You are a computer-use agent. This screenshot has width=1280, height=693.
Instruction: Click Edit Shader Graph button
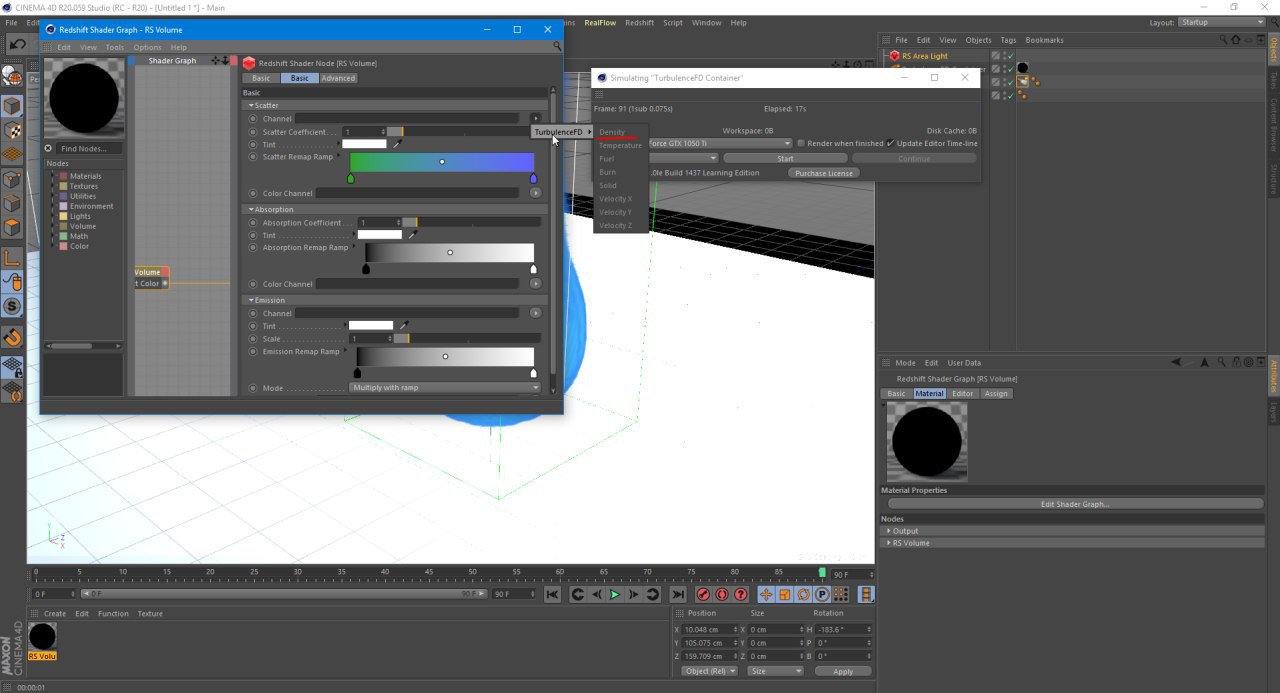[1075, 504]
